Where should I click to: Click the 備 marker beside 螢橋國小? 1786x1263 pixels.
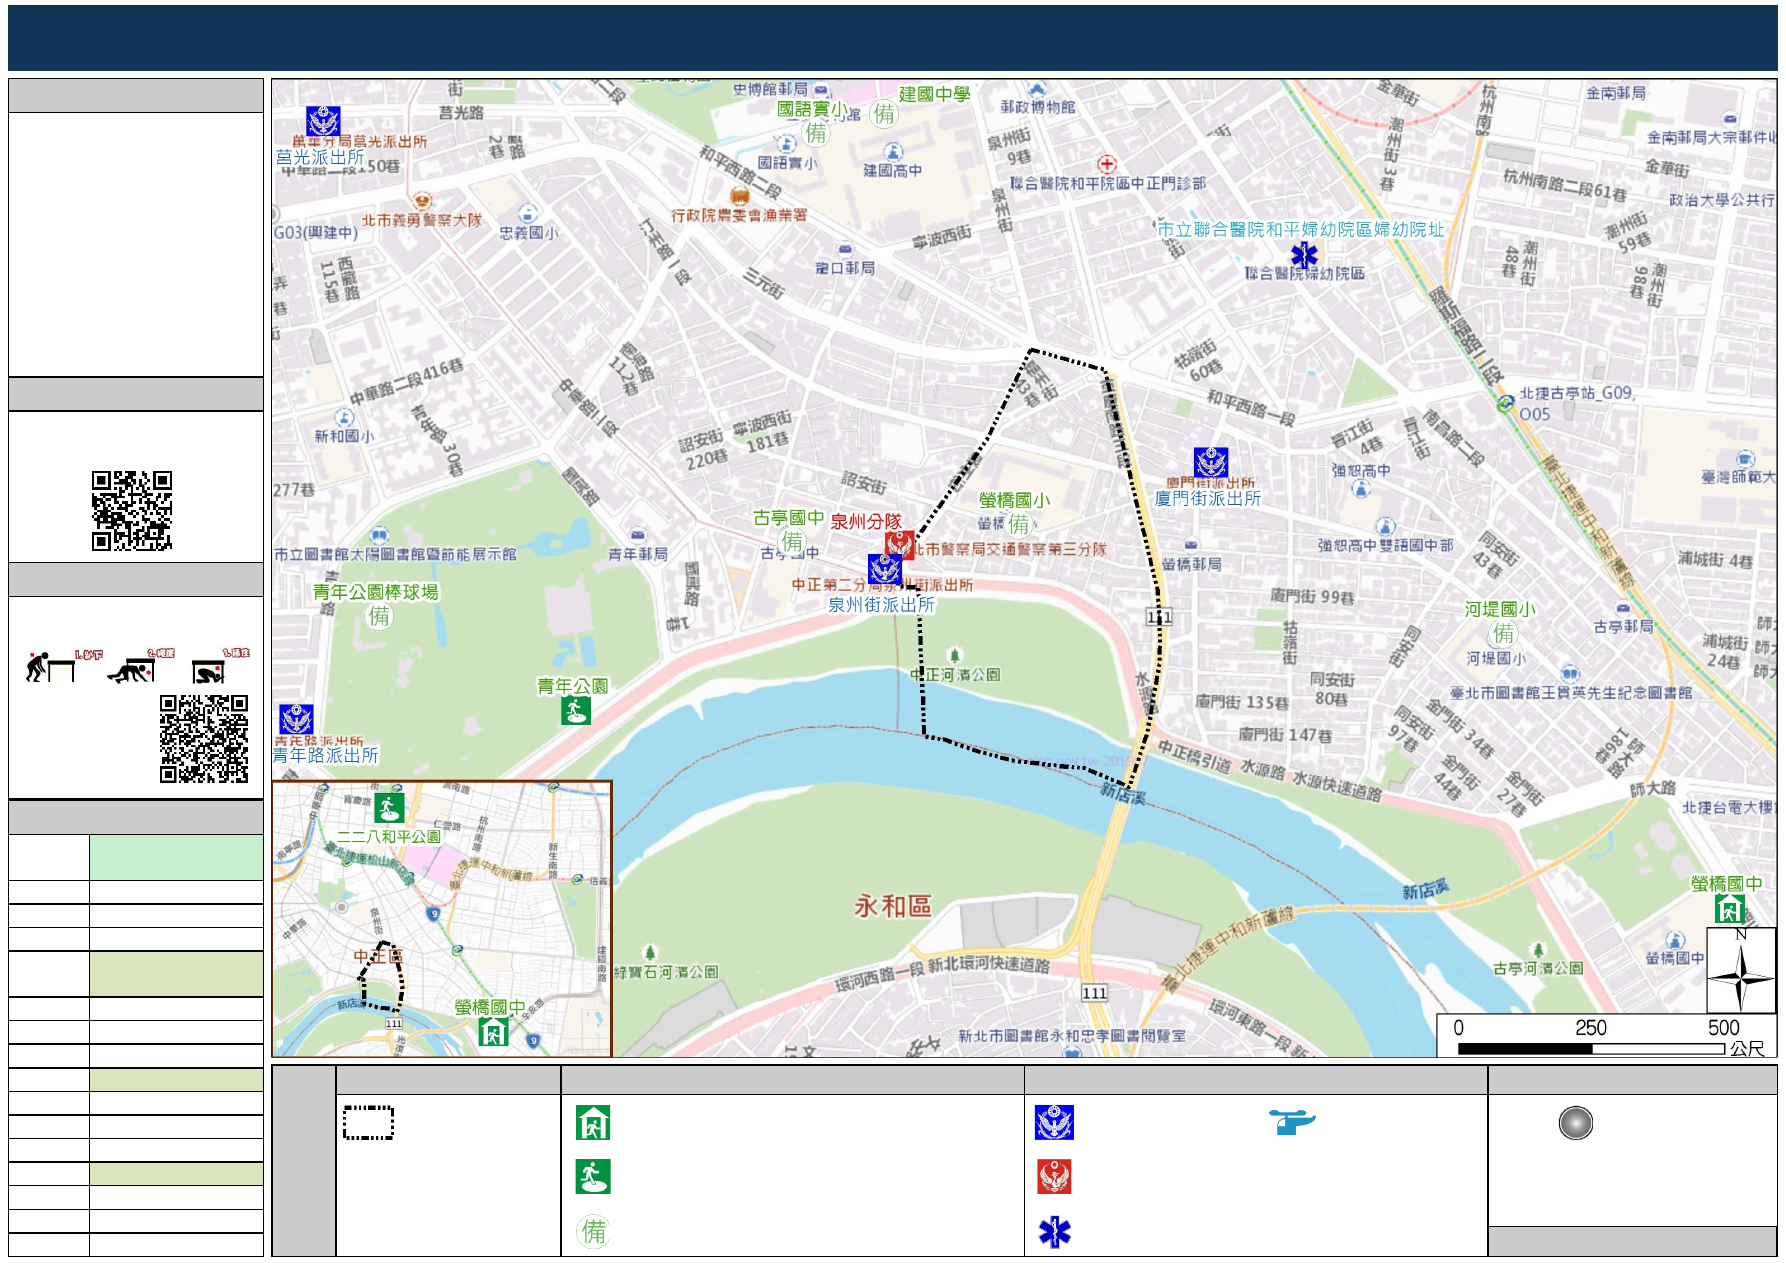(1019, 523)
